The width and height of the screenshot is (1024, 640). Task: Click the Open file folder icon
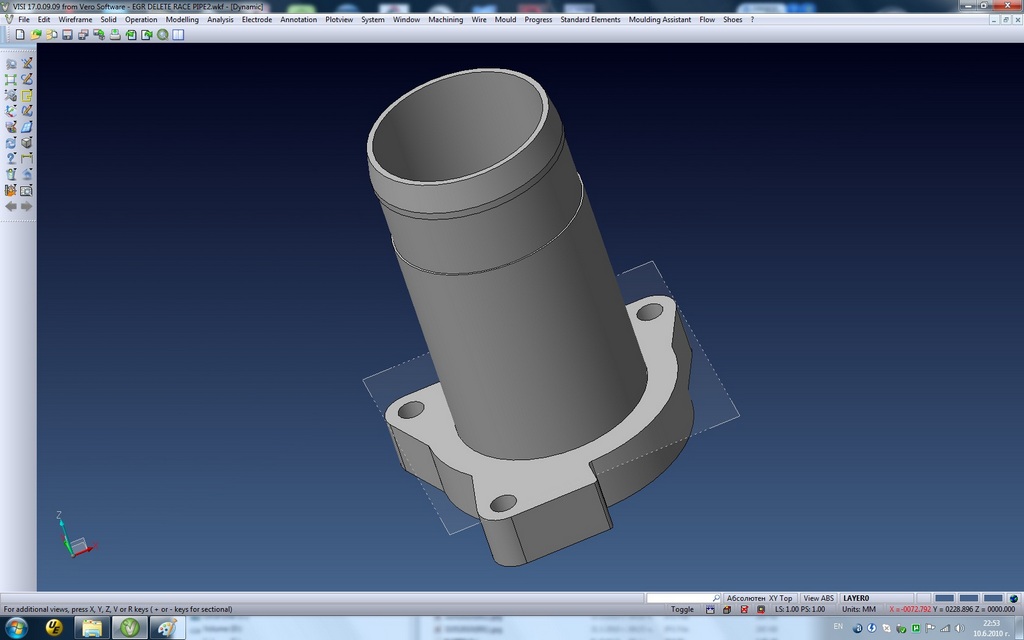coord(35,34)
